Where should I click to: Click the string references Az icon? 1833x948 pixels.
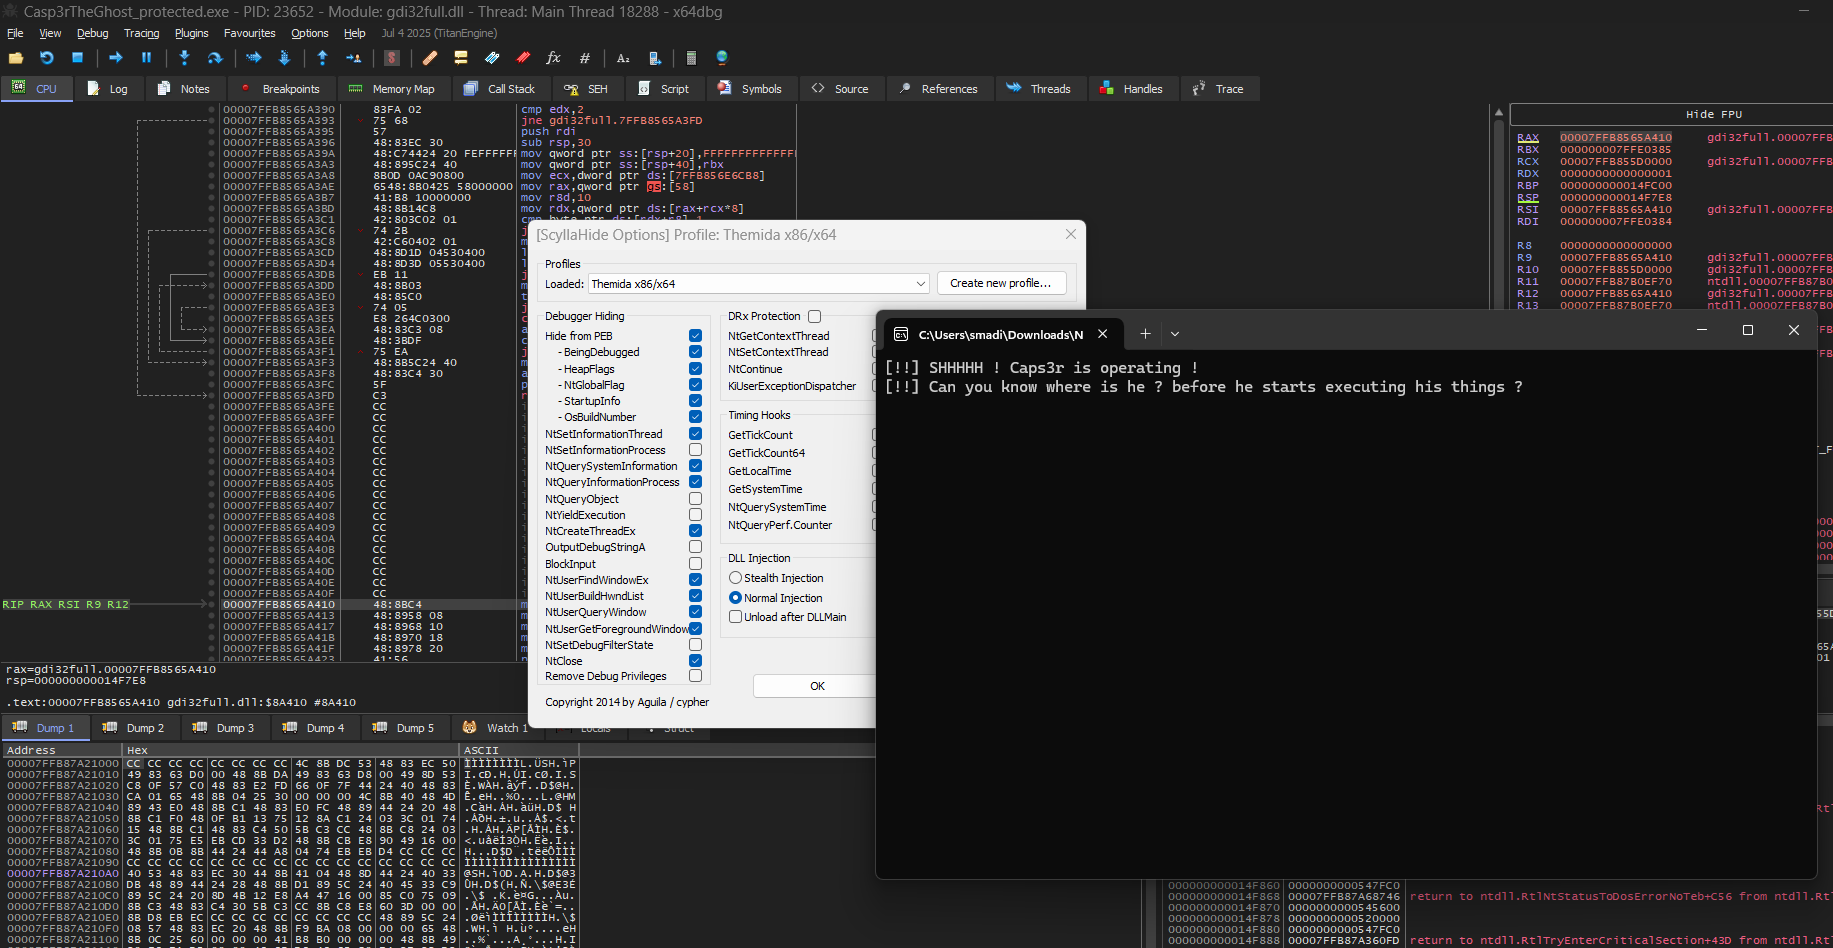click(623, 58)
